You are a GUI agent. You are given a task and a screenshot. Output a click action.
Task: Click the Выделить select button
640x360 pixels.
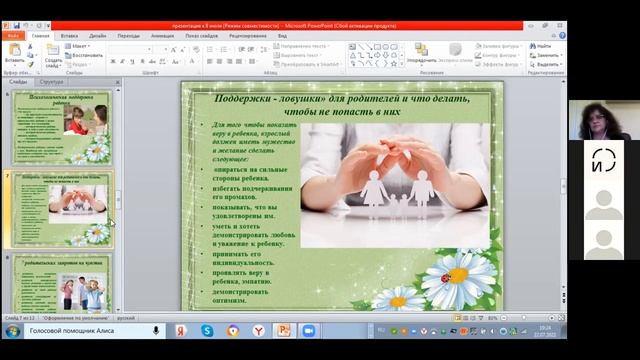pyautogui.click(x=546, y=64)
